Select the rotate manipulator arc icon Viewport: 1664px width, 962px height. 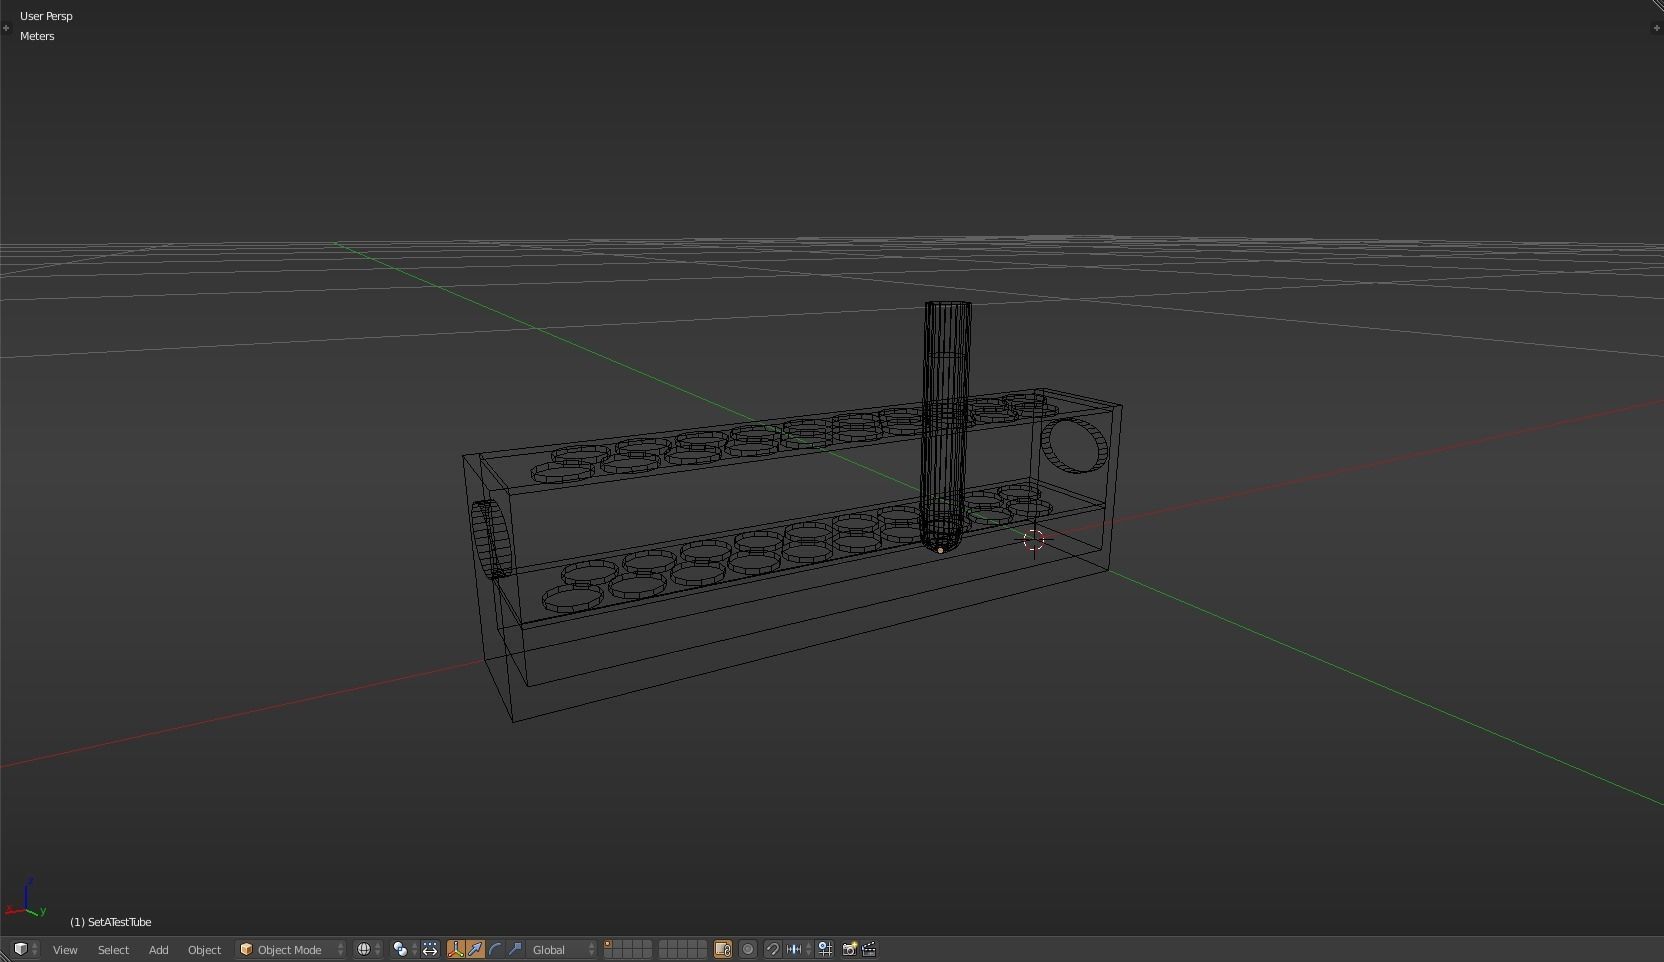click(x=495, y=949)
